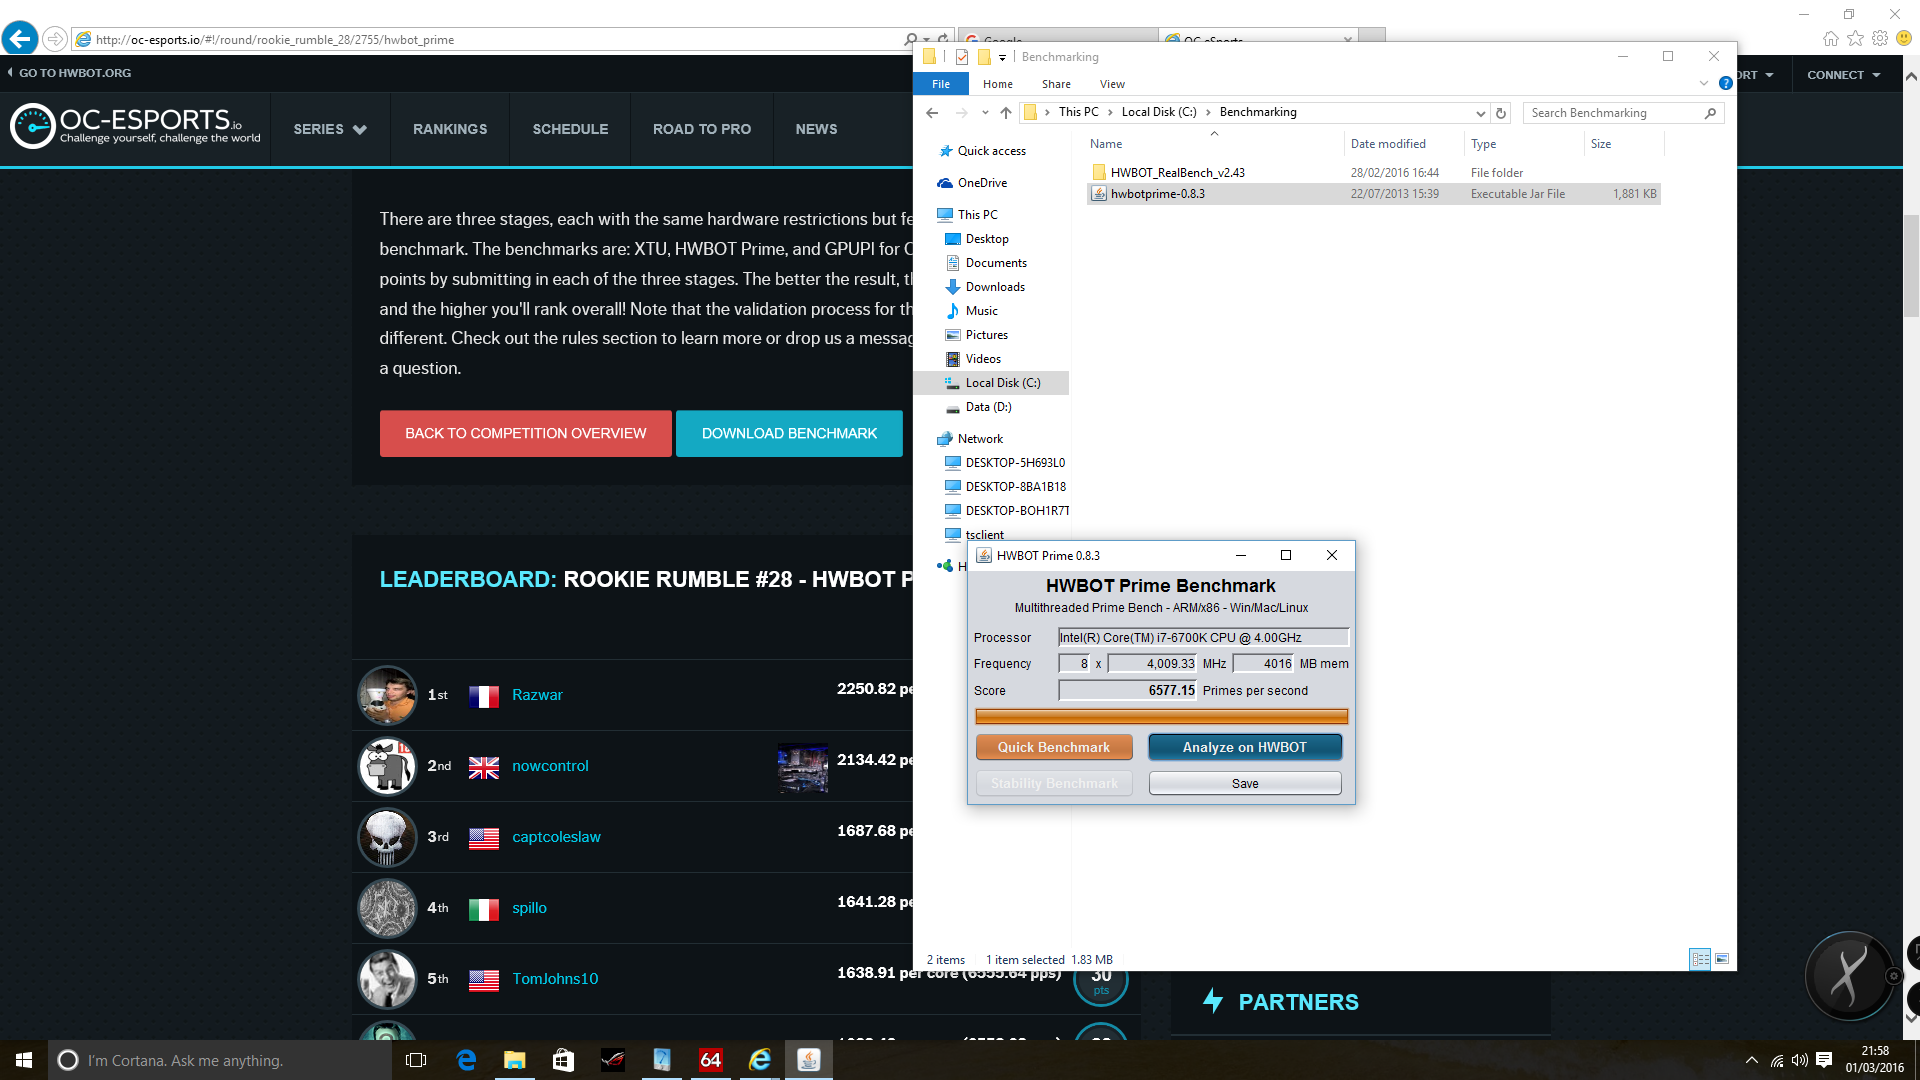Select the HWBOT_RealBench_v2.43 folder

click(1373, 173)
